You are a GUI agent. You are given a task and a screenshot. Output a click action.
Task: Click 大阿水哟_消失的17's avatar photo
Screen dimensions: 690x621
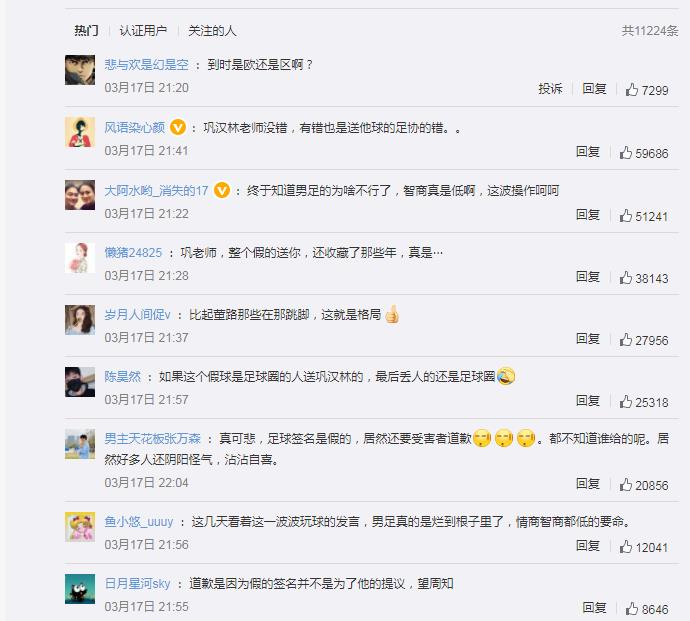coord(80,195)
